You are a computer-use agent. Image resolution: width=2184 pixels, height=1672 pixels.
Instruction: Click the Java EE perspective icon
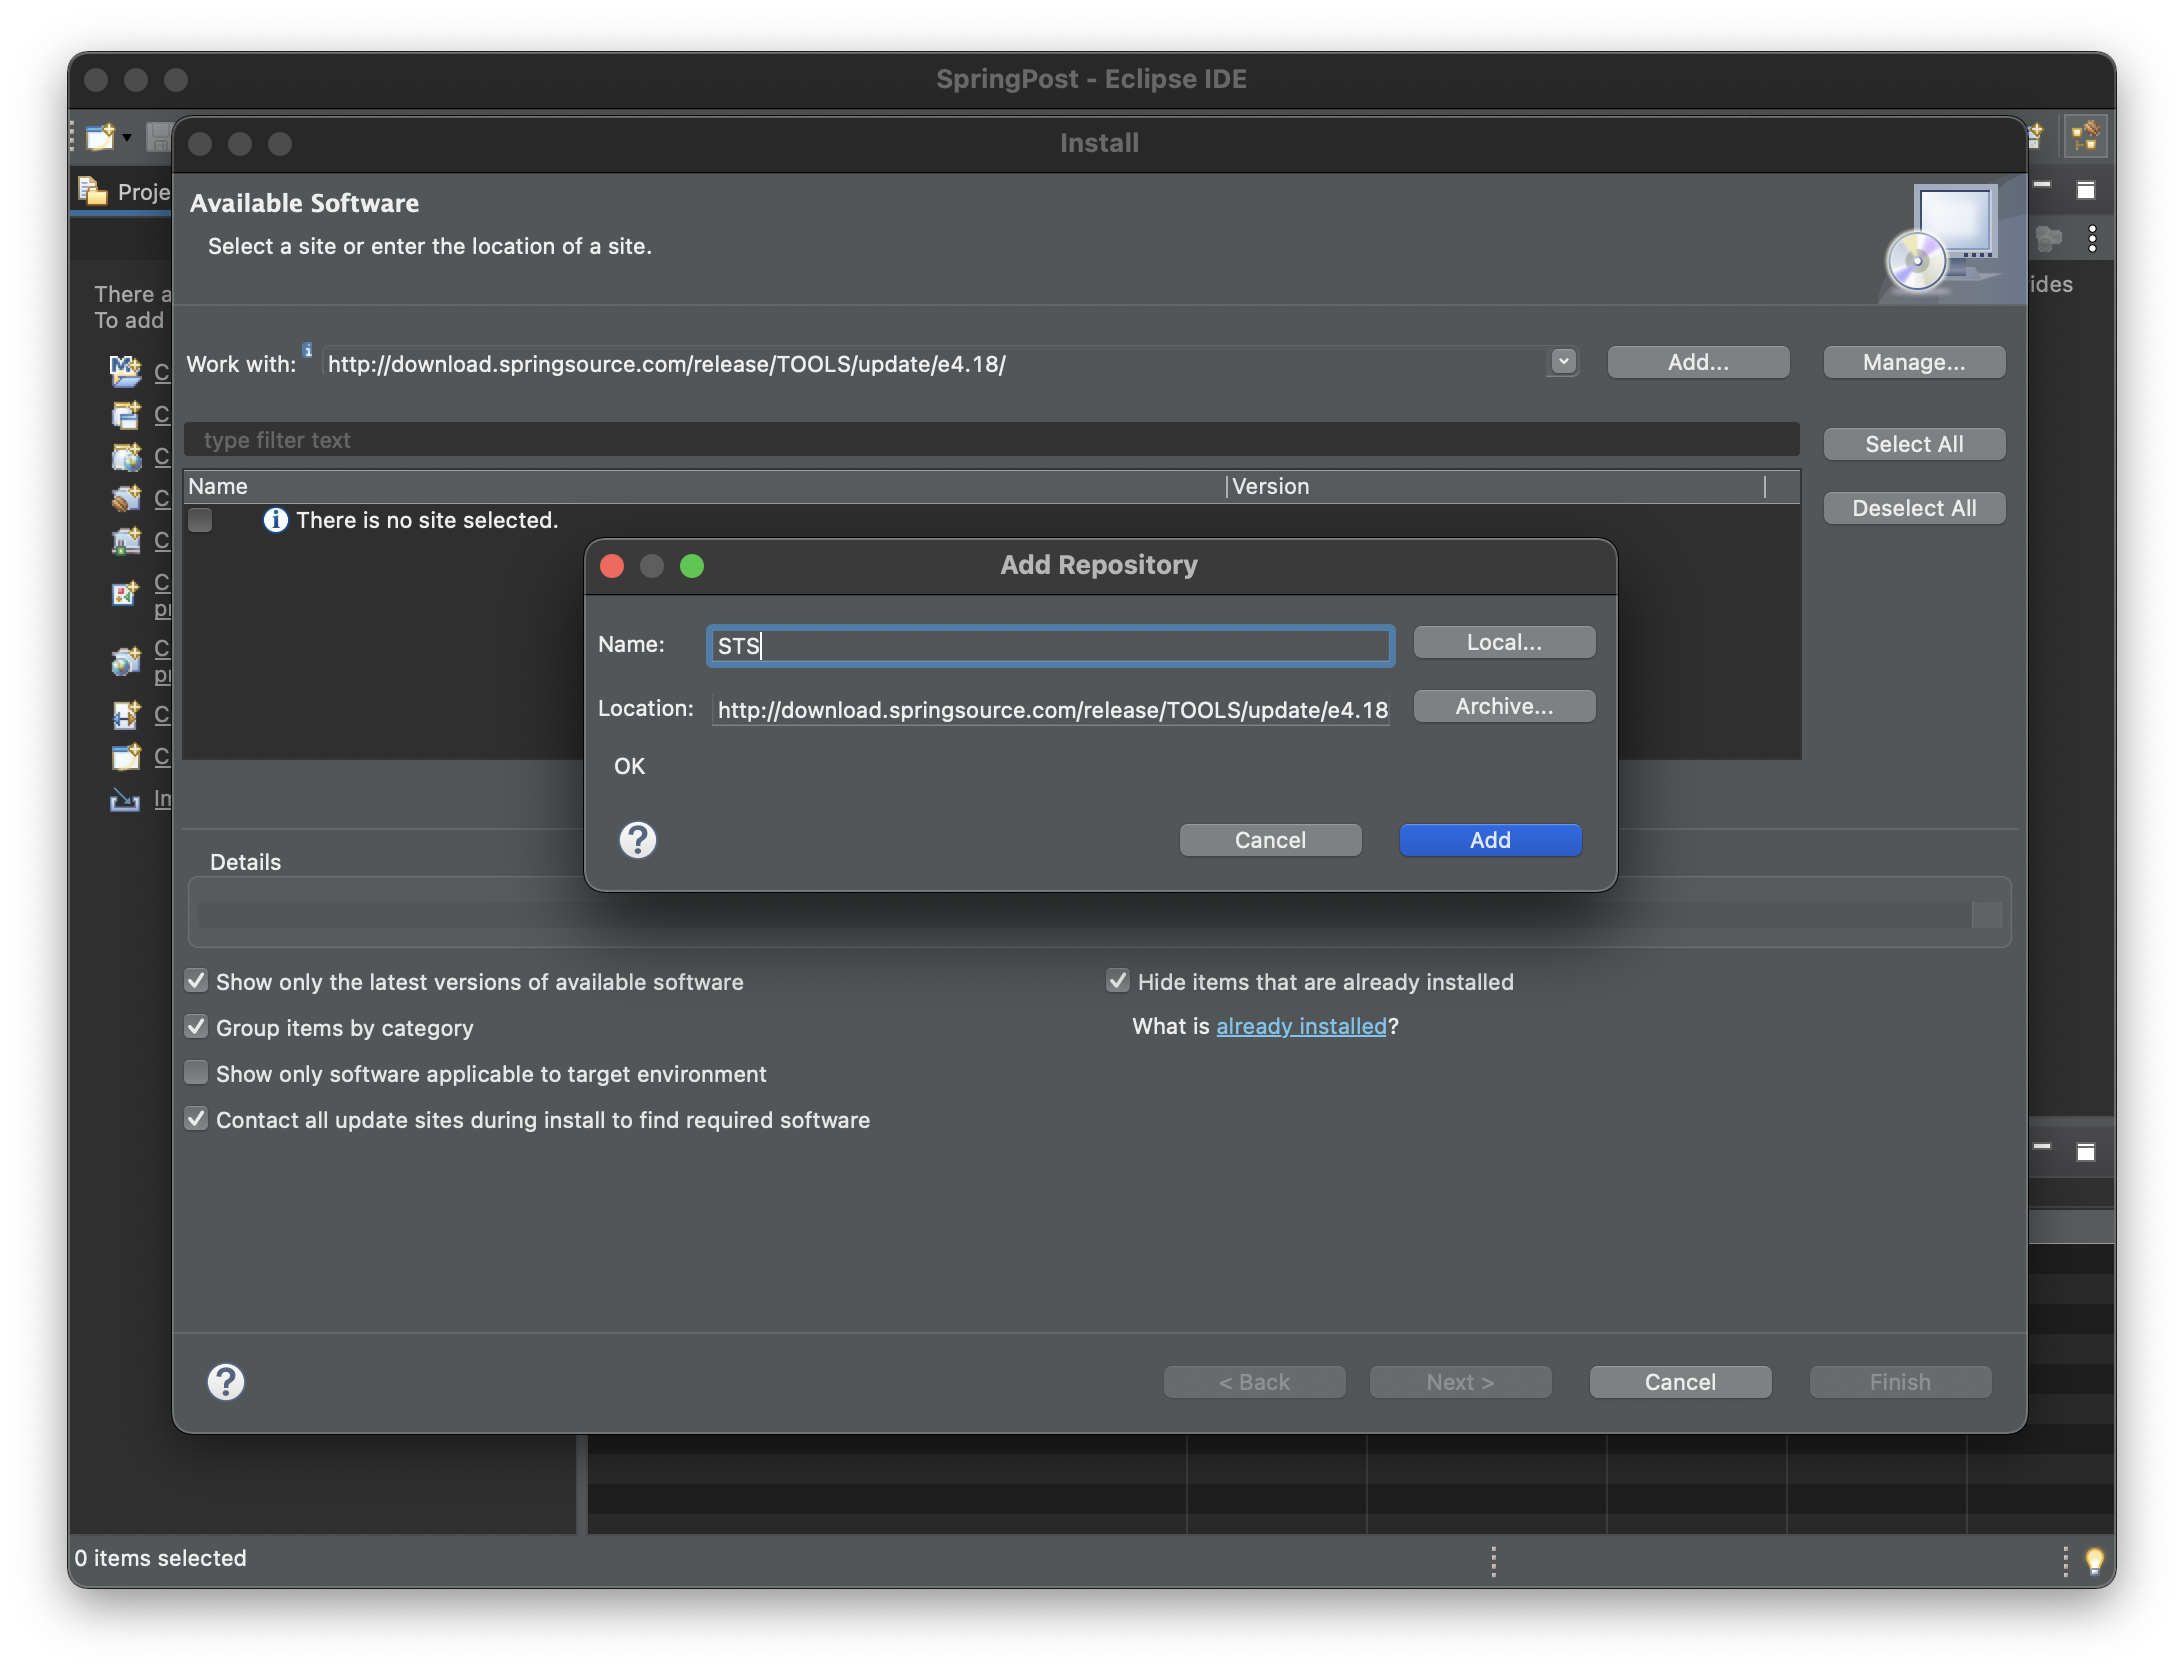[2085, 137]
